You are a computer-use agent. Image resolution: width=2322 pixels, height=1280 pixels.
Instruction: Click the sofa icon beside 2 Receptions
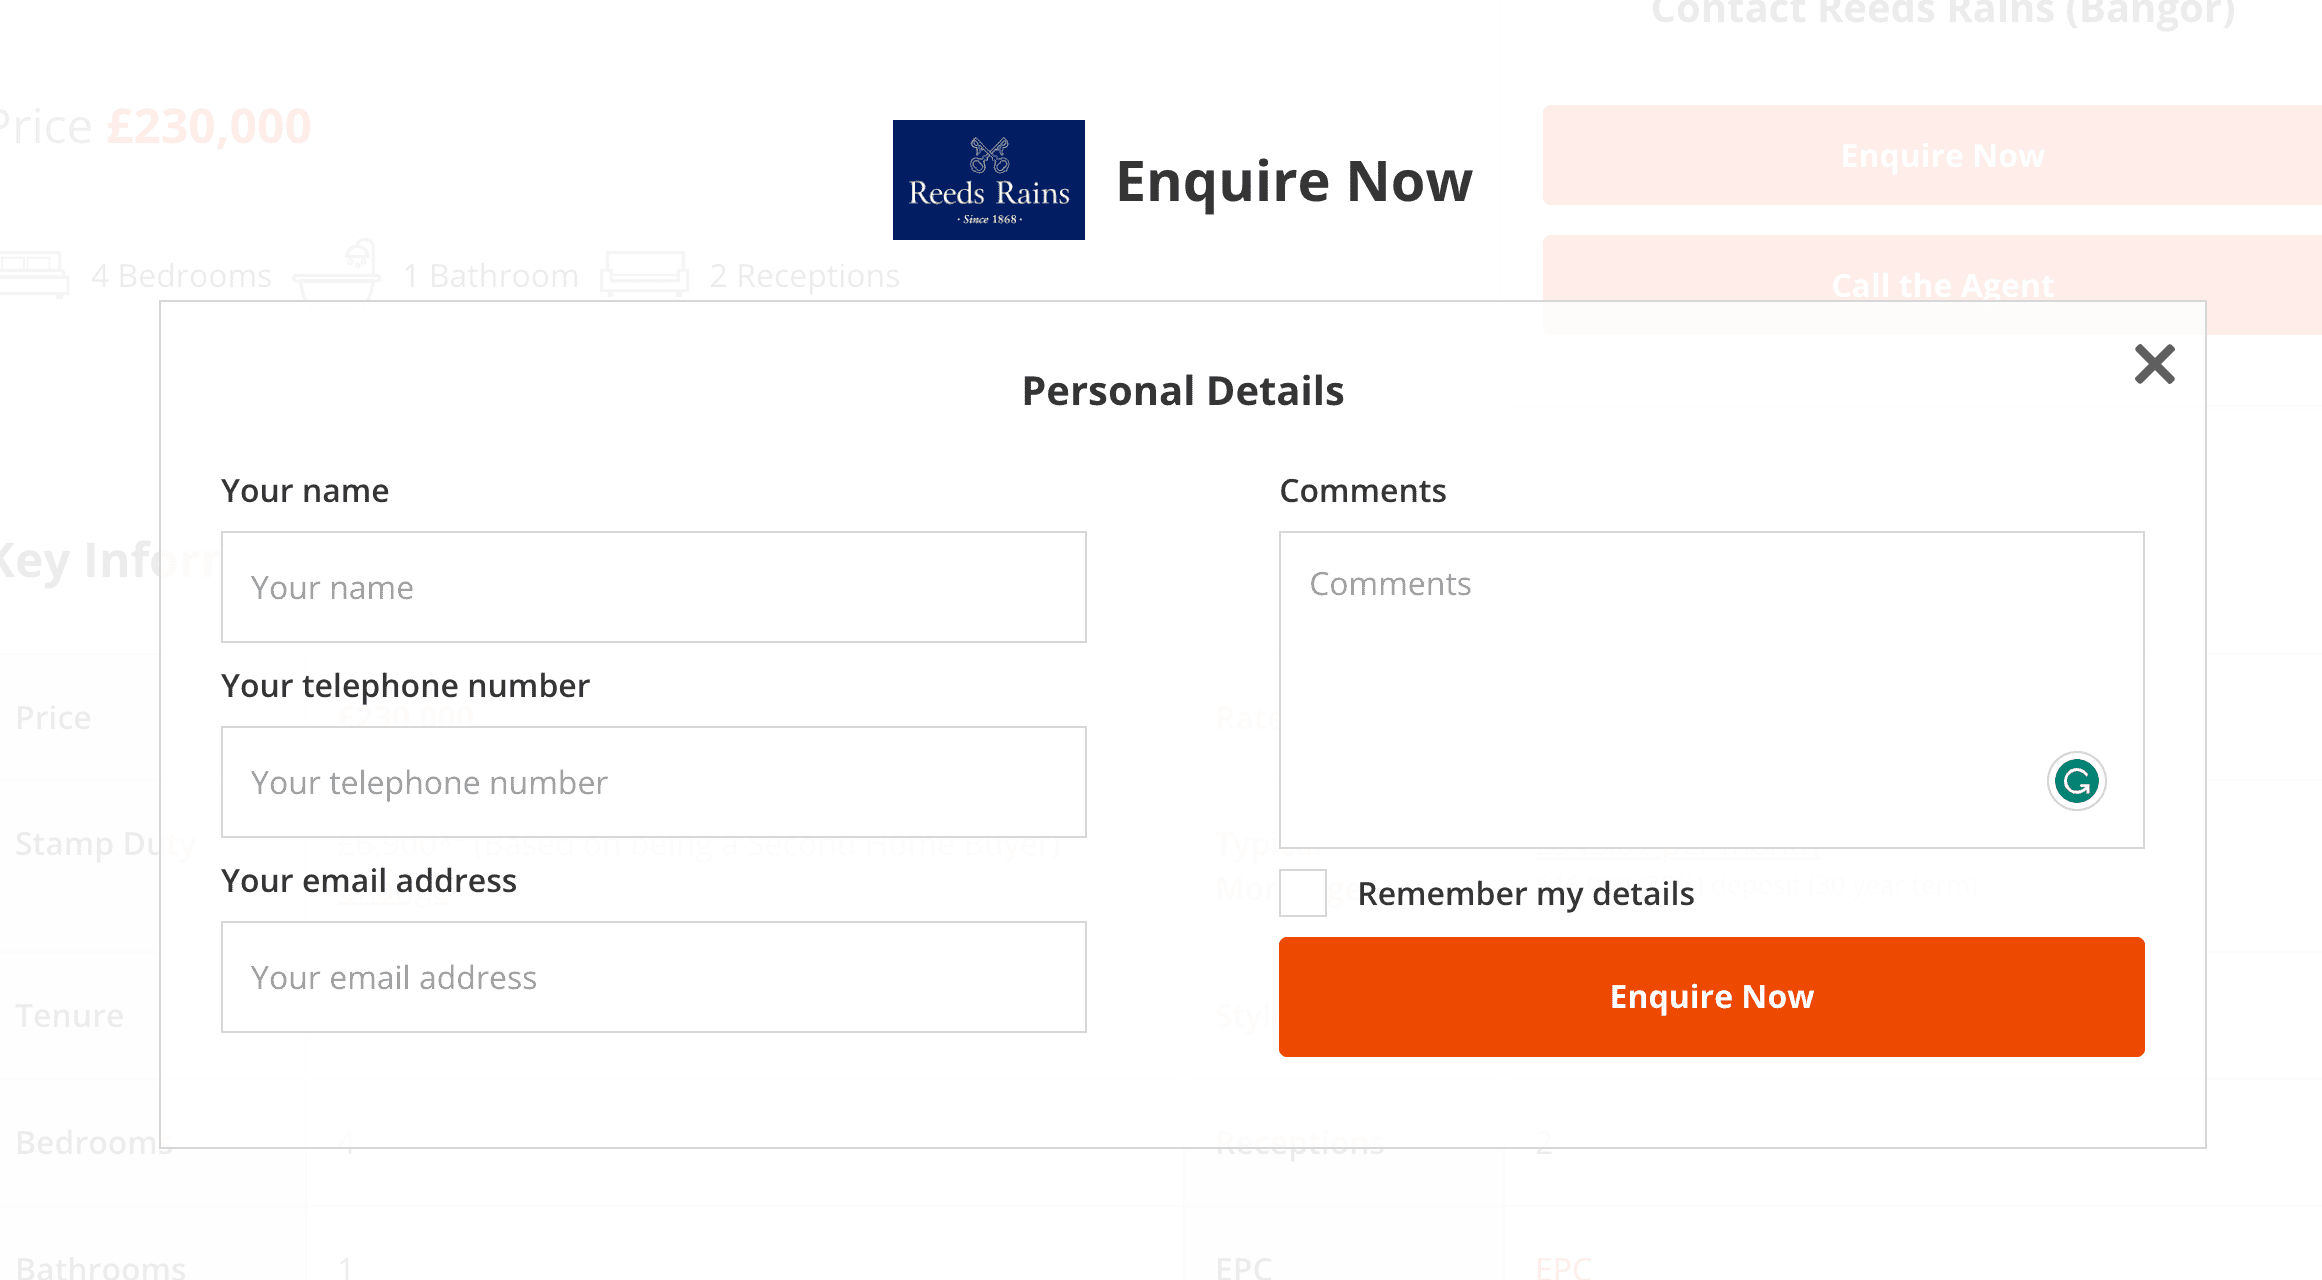[644, 274]
